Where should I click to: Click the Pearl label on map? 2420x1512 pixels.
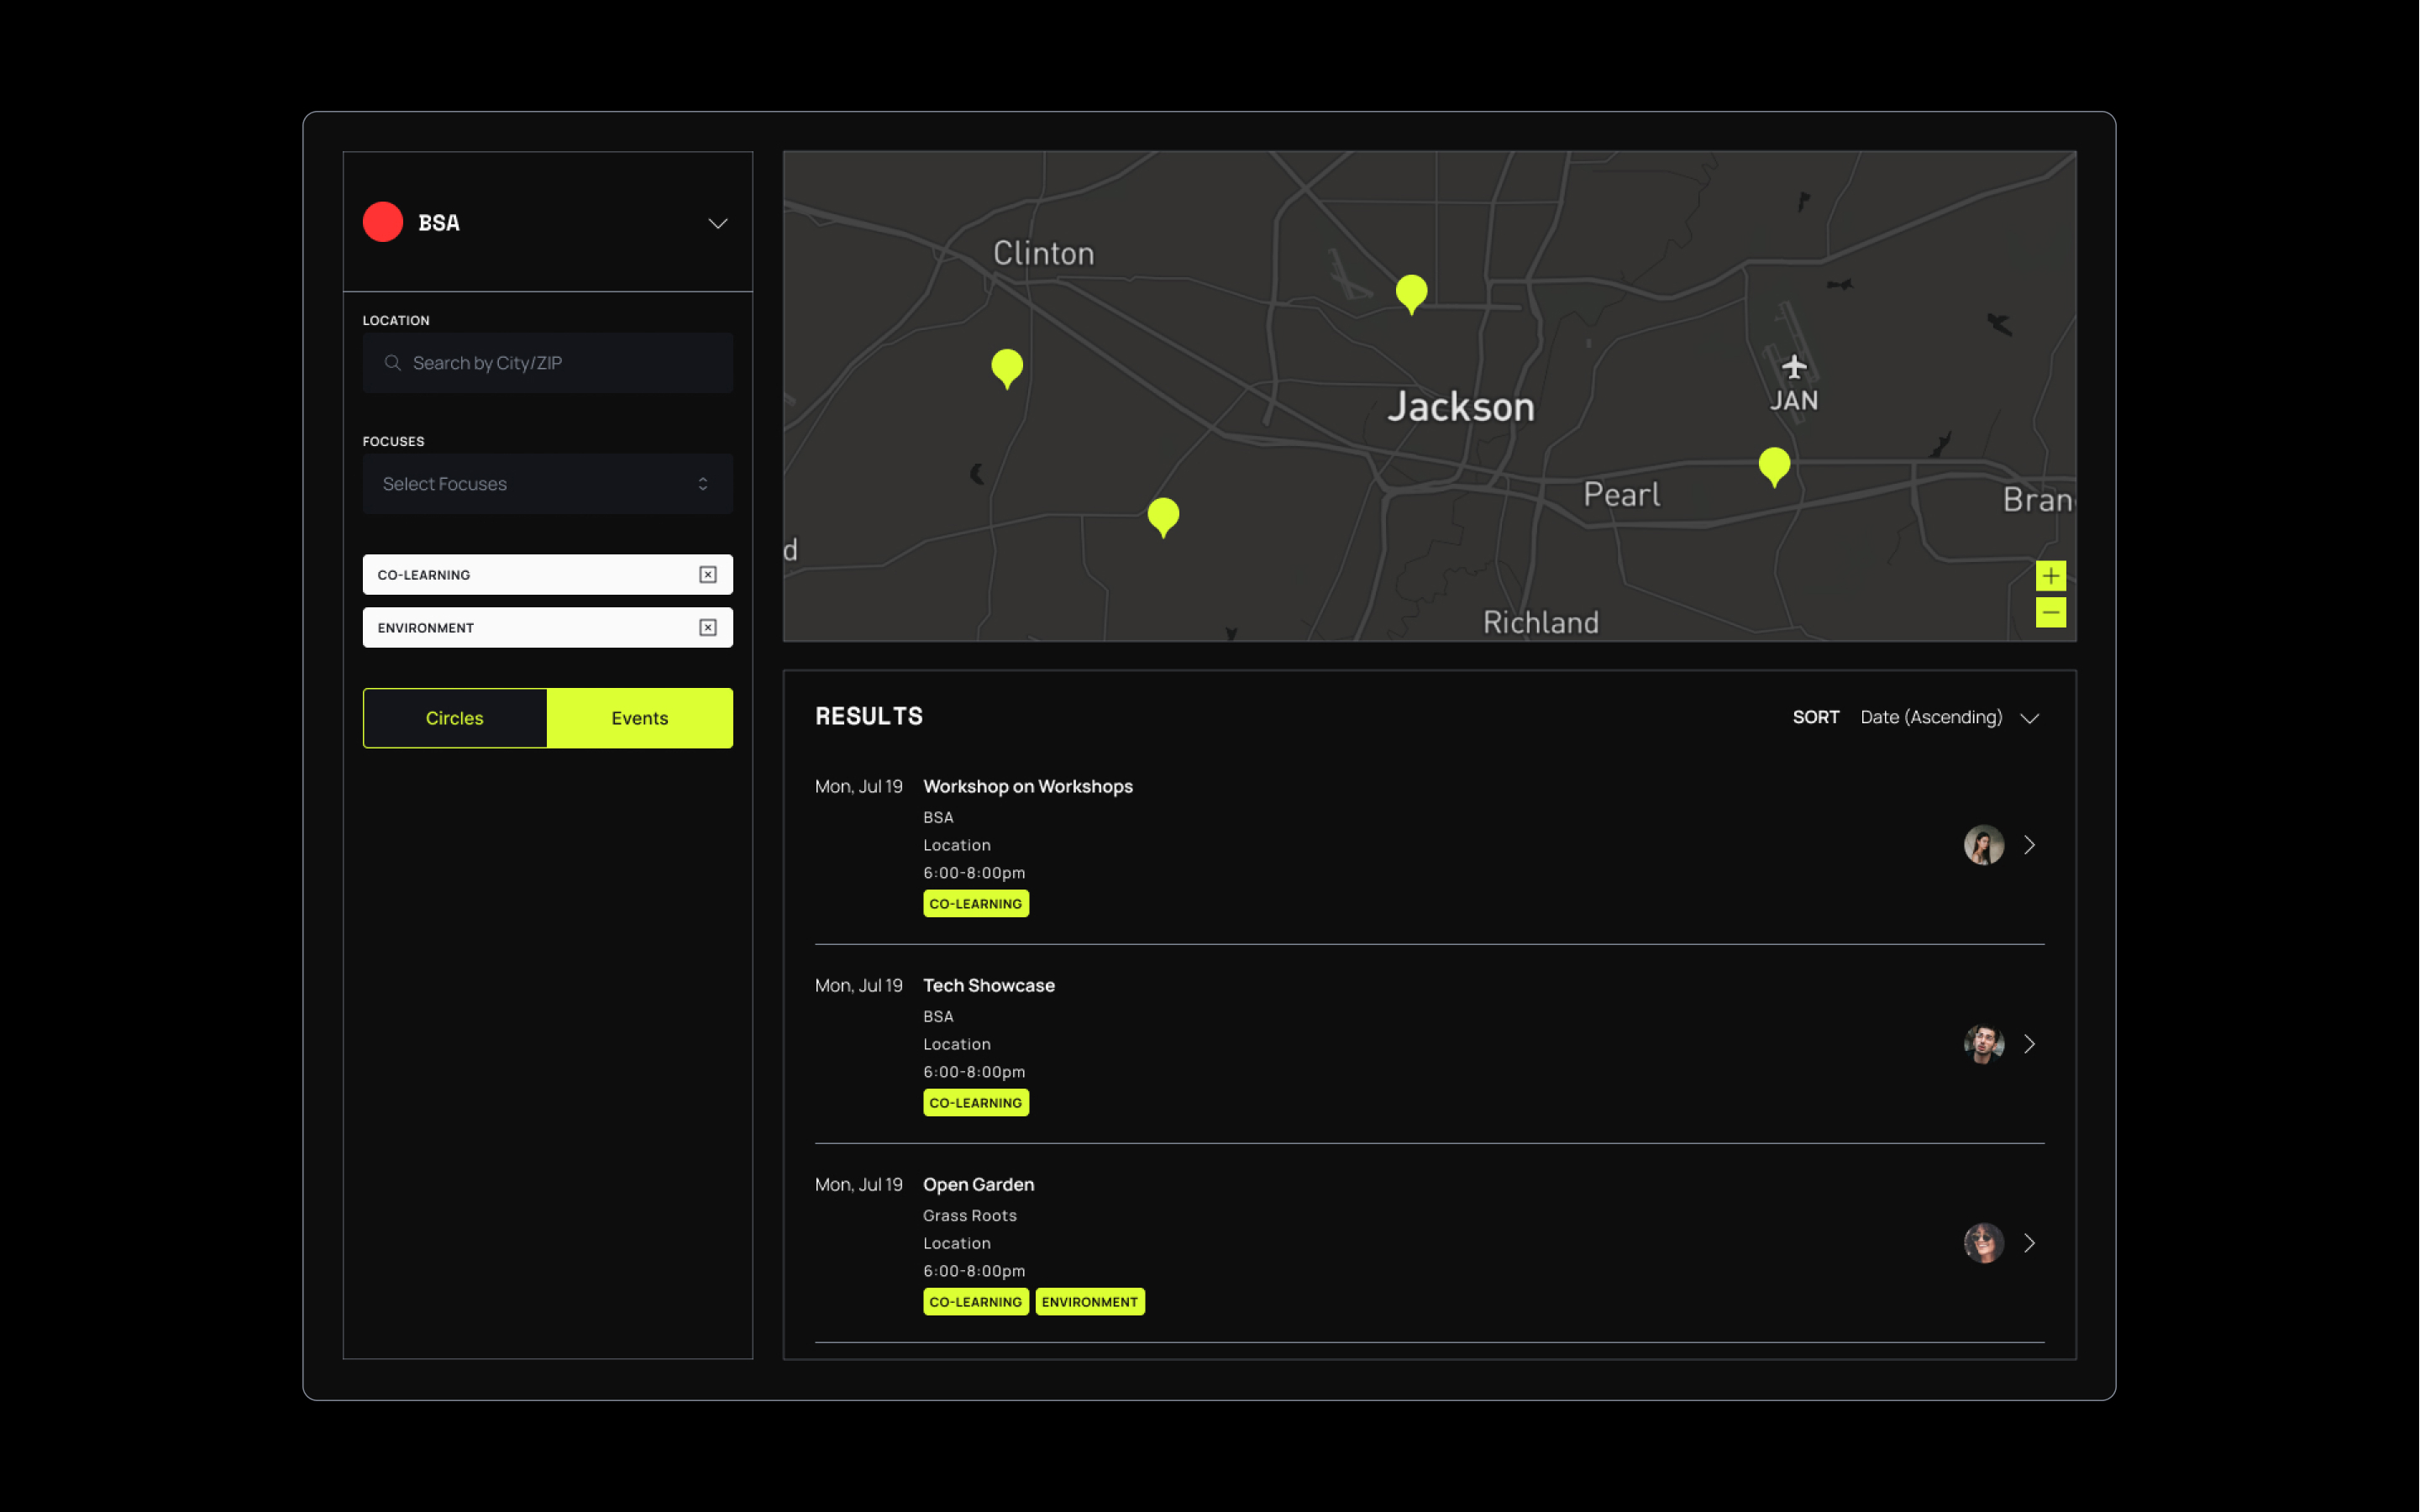coord(1621,494)
